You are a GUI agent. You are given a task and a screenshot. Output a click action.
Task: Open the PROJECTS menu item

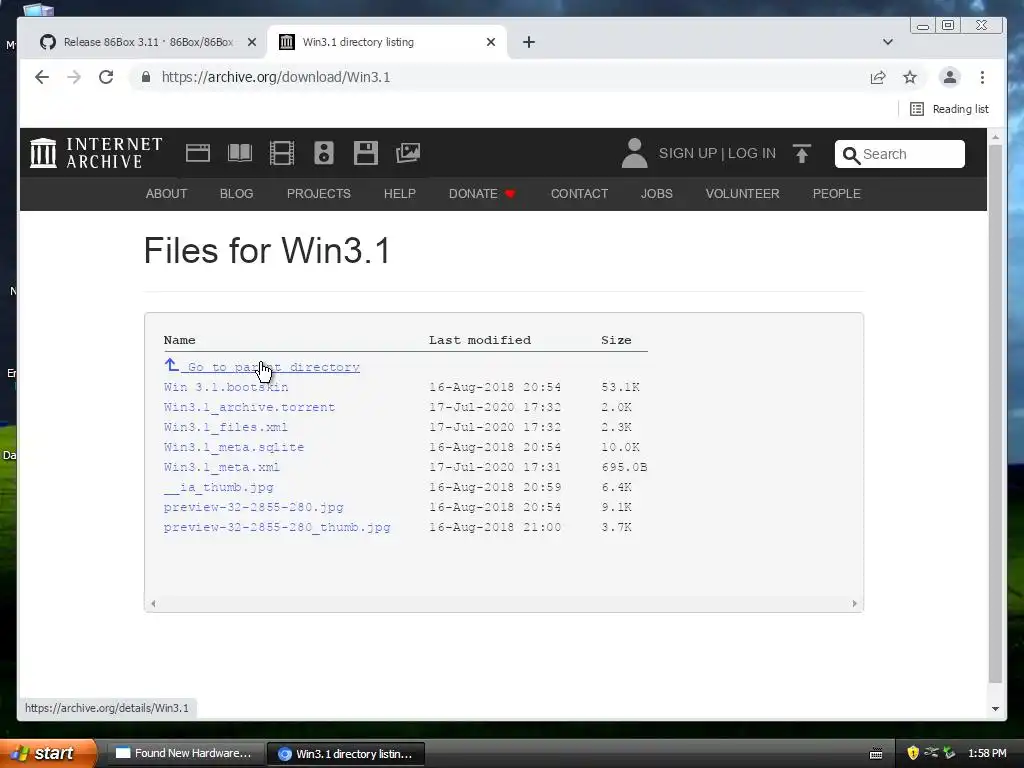pyautogui.click(x=319, y=194)
